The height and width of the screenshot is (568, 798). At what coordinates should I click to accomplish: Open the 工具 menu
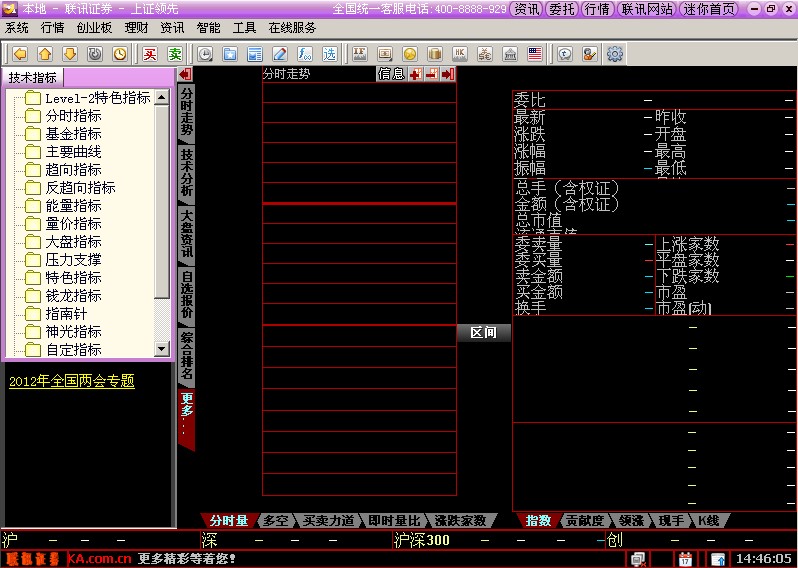pos(244,28)
